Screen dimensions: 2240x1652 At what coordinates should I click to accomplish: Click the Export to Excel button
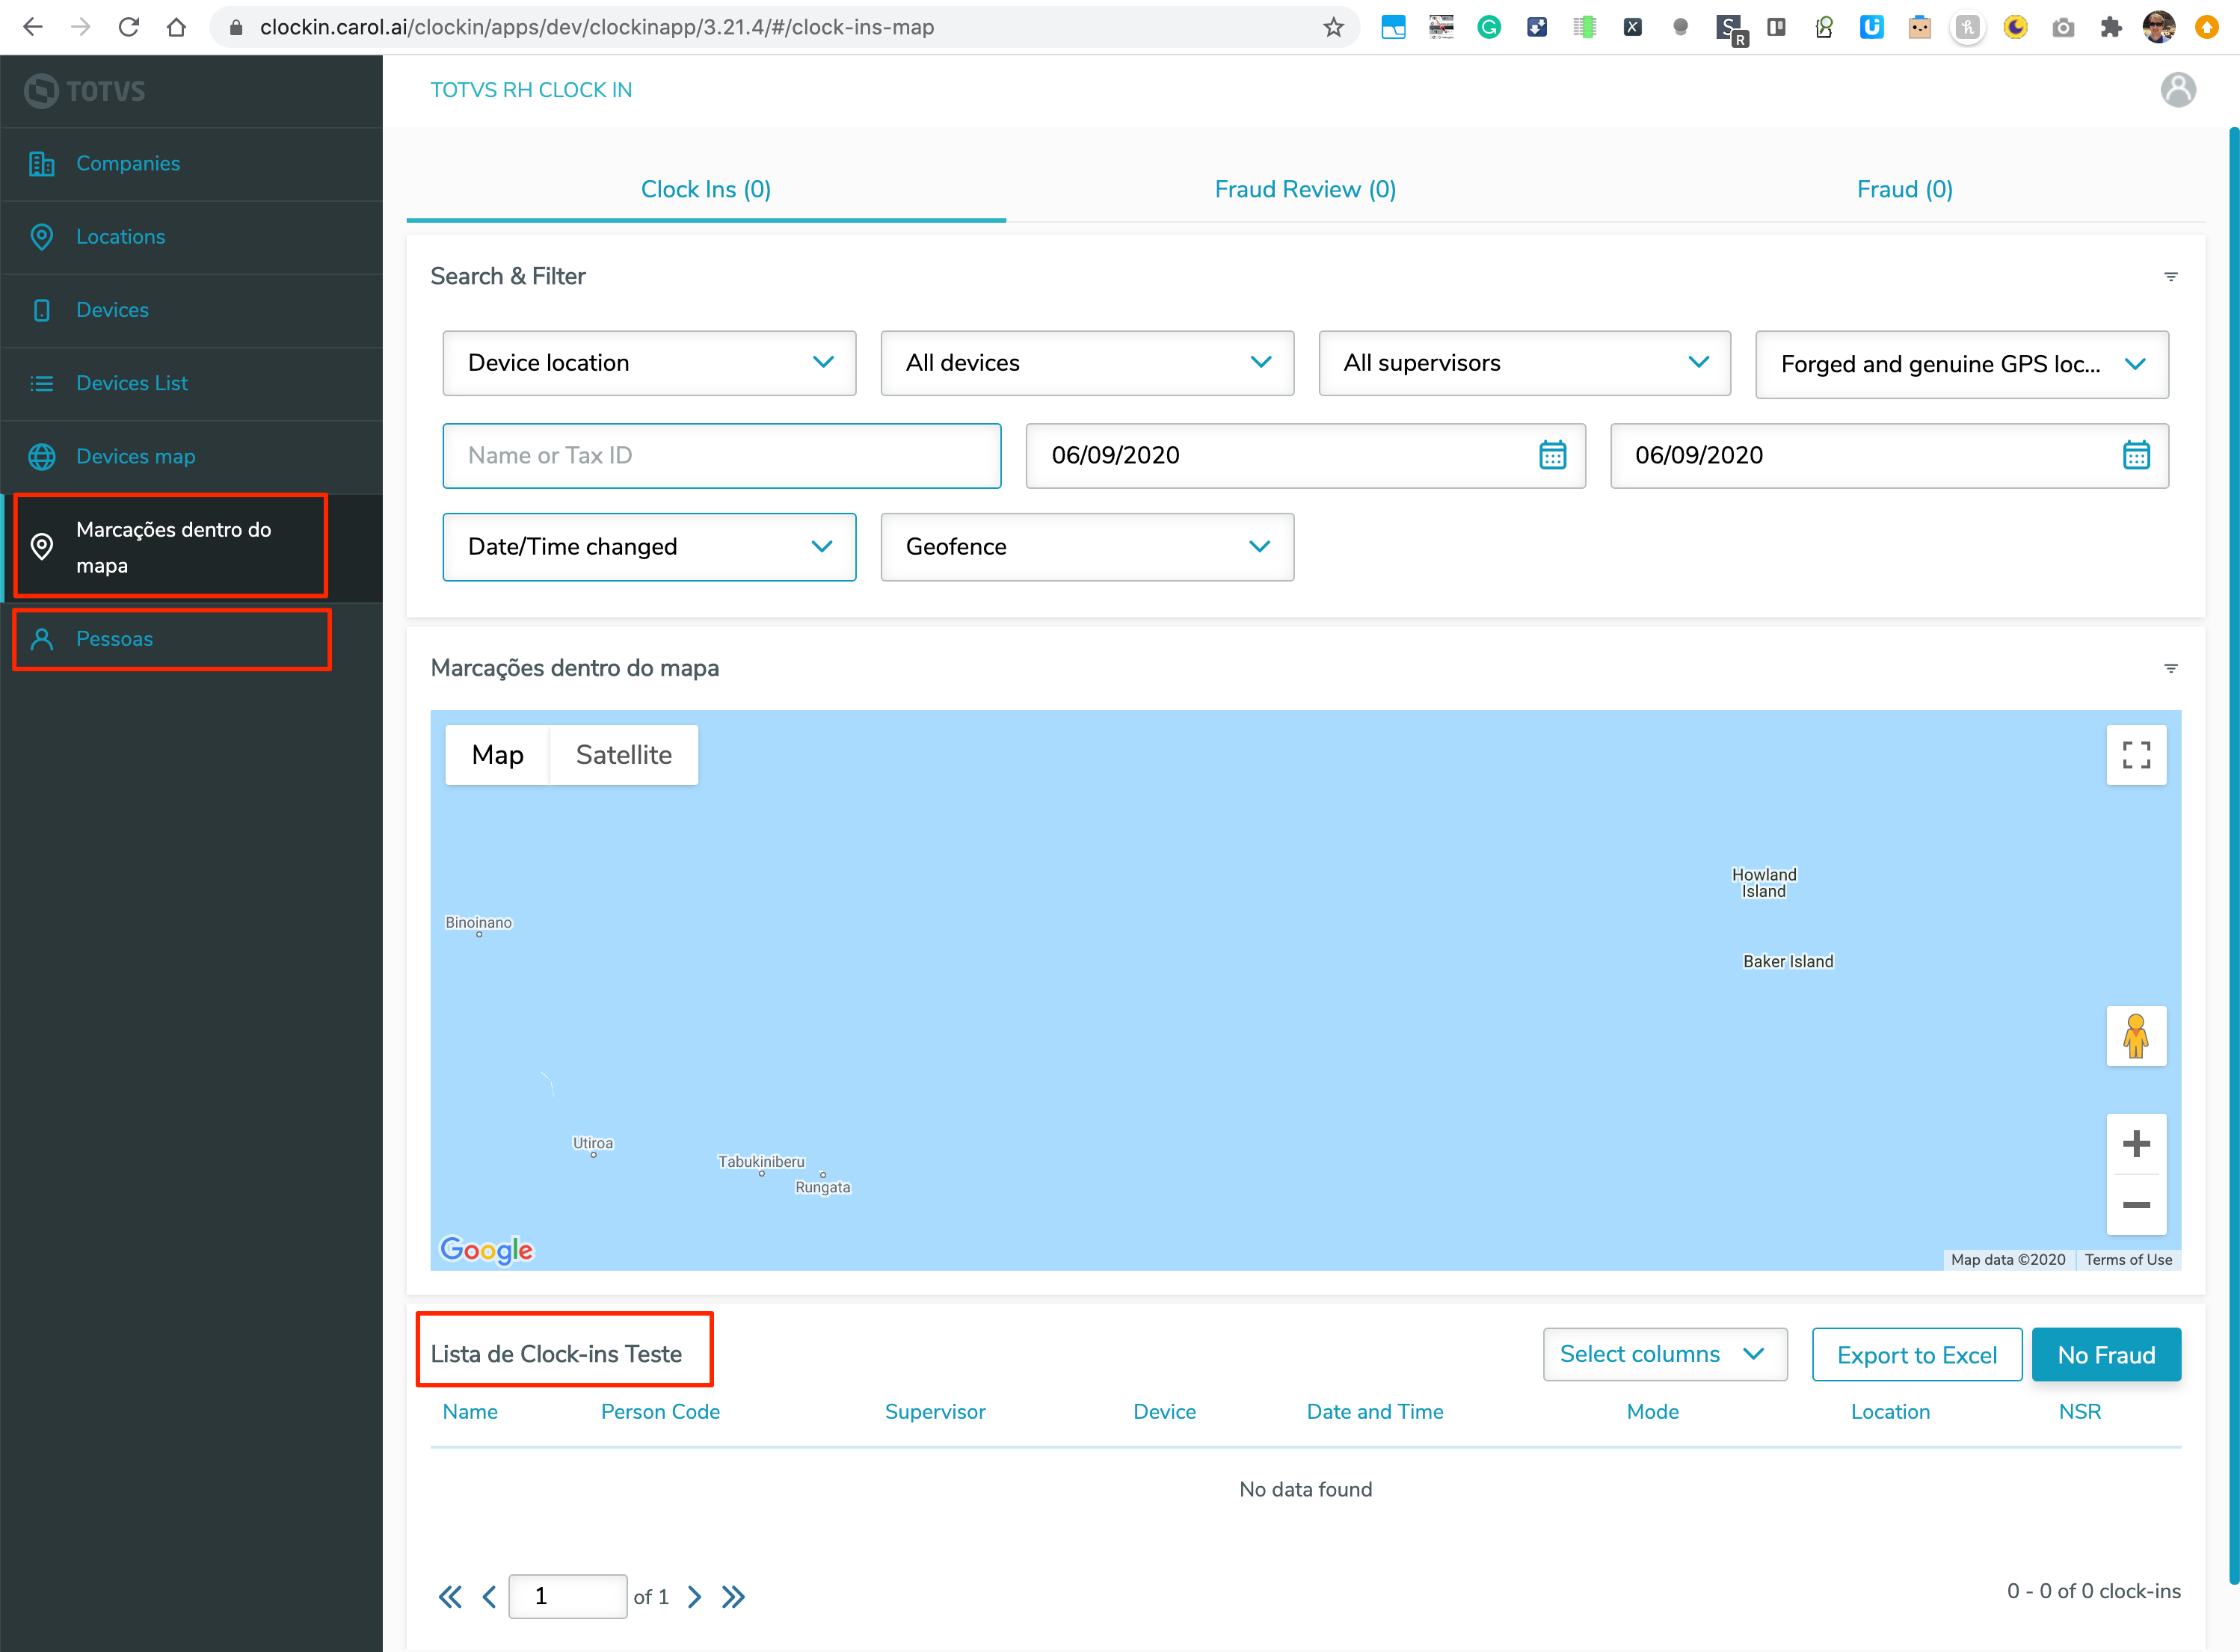click(x=1916, y=1356)
